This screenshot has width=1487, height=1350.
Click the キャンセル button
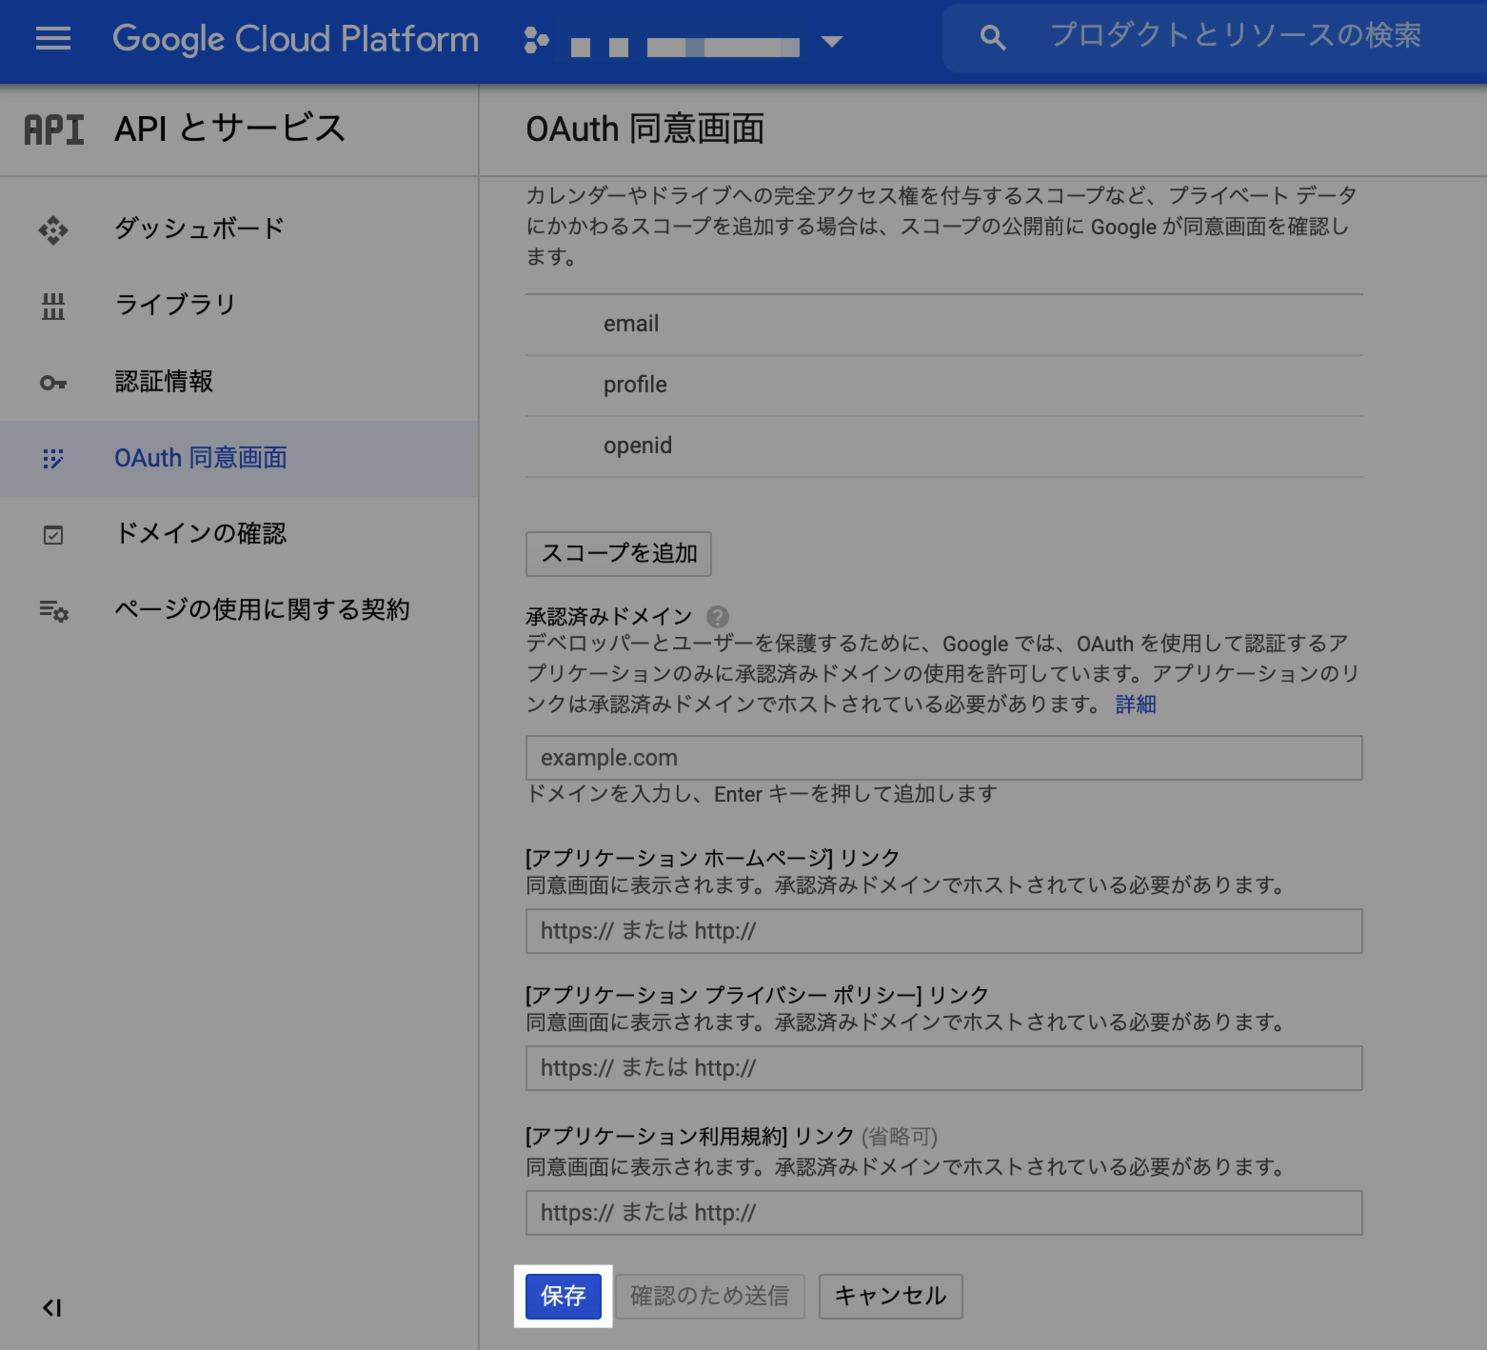(891, 1296)
